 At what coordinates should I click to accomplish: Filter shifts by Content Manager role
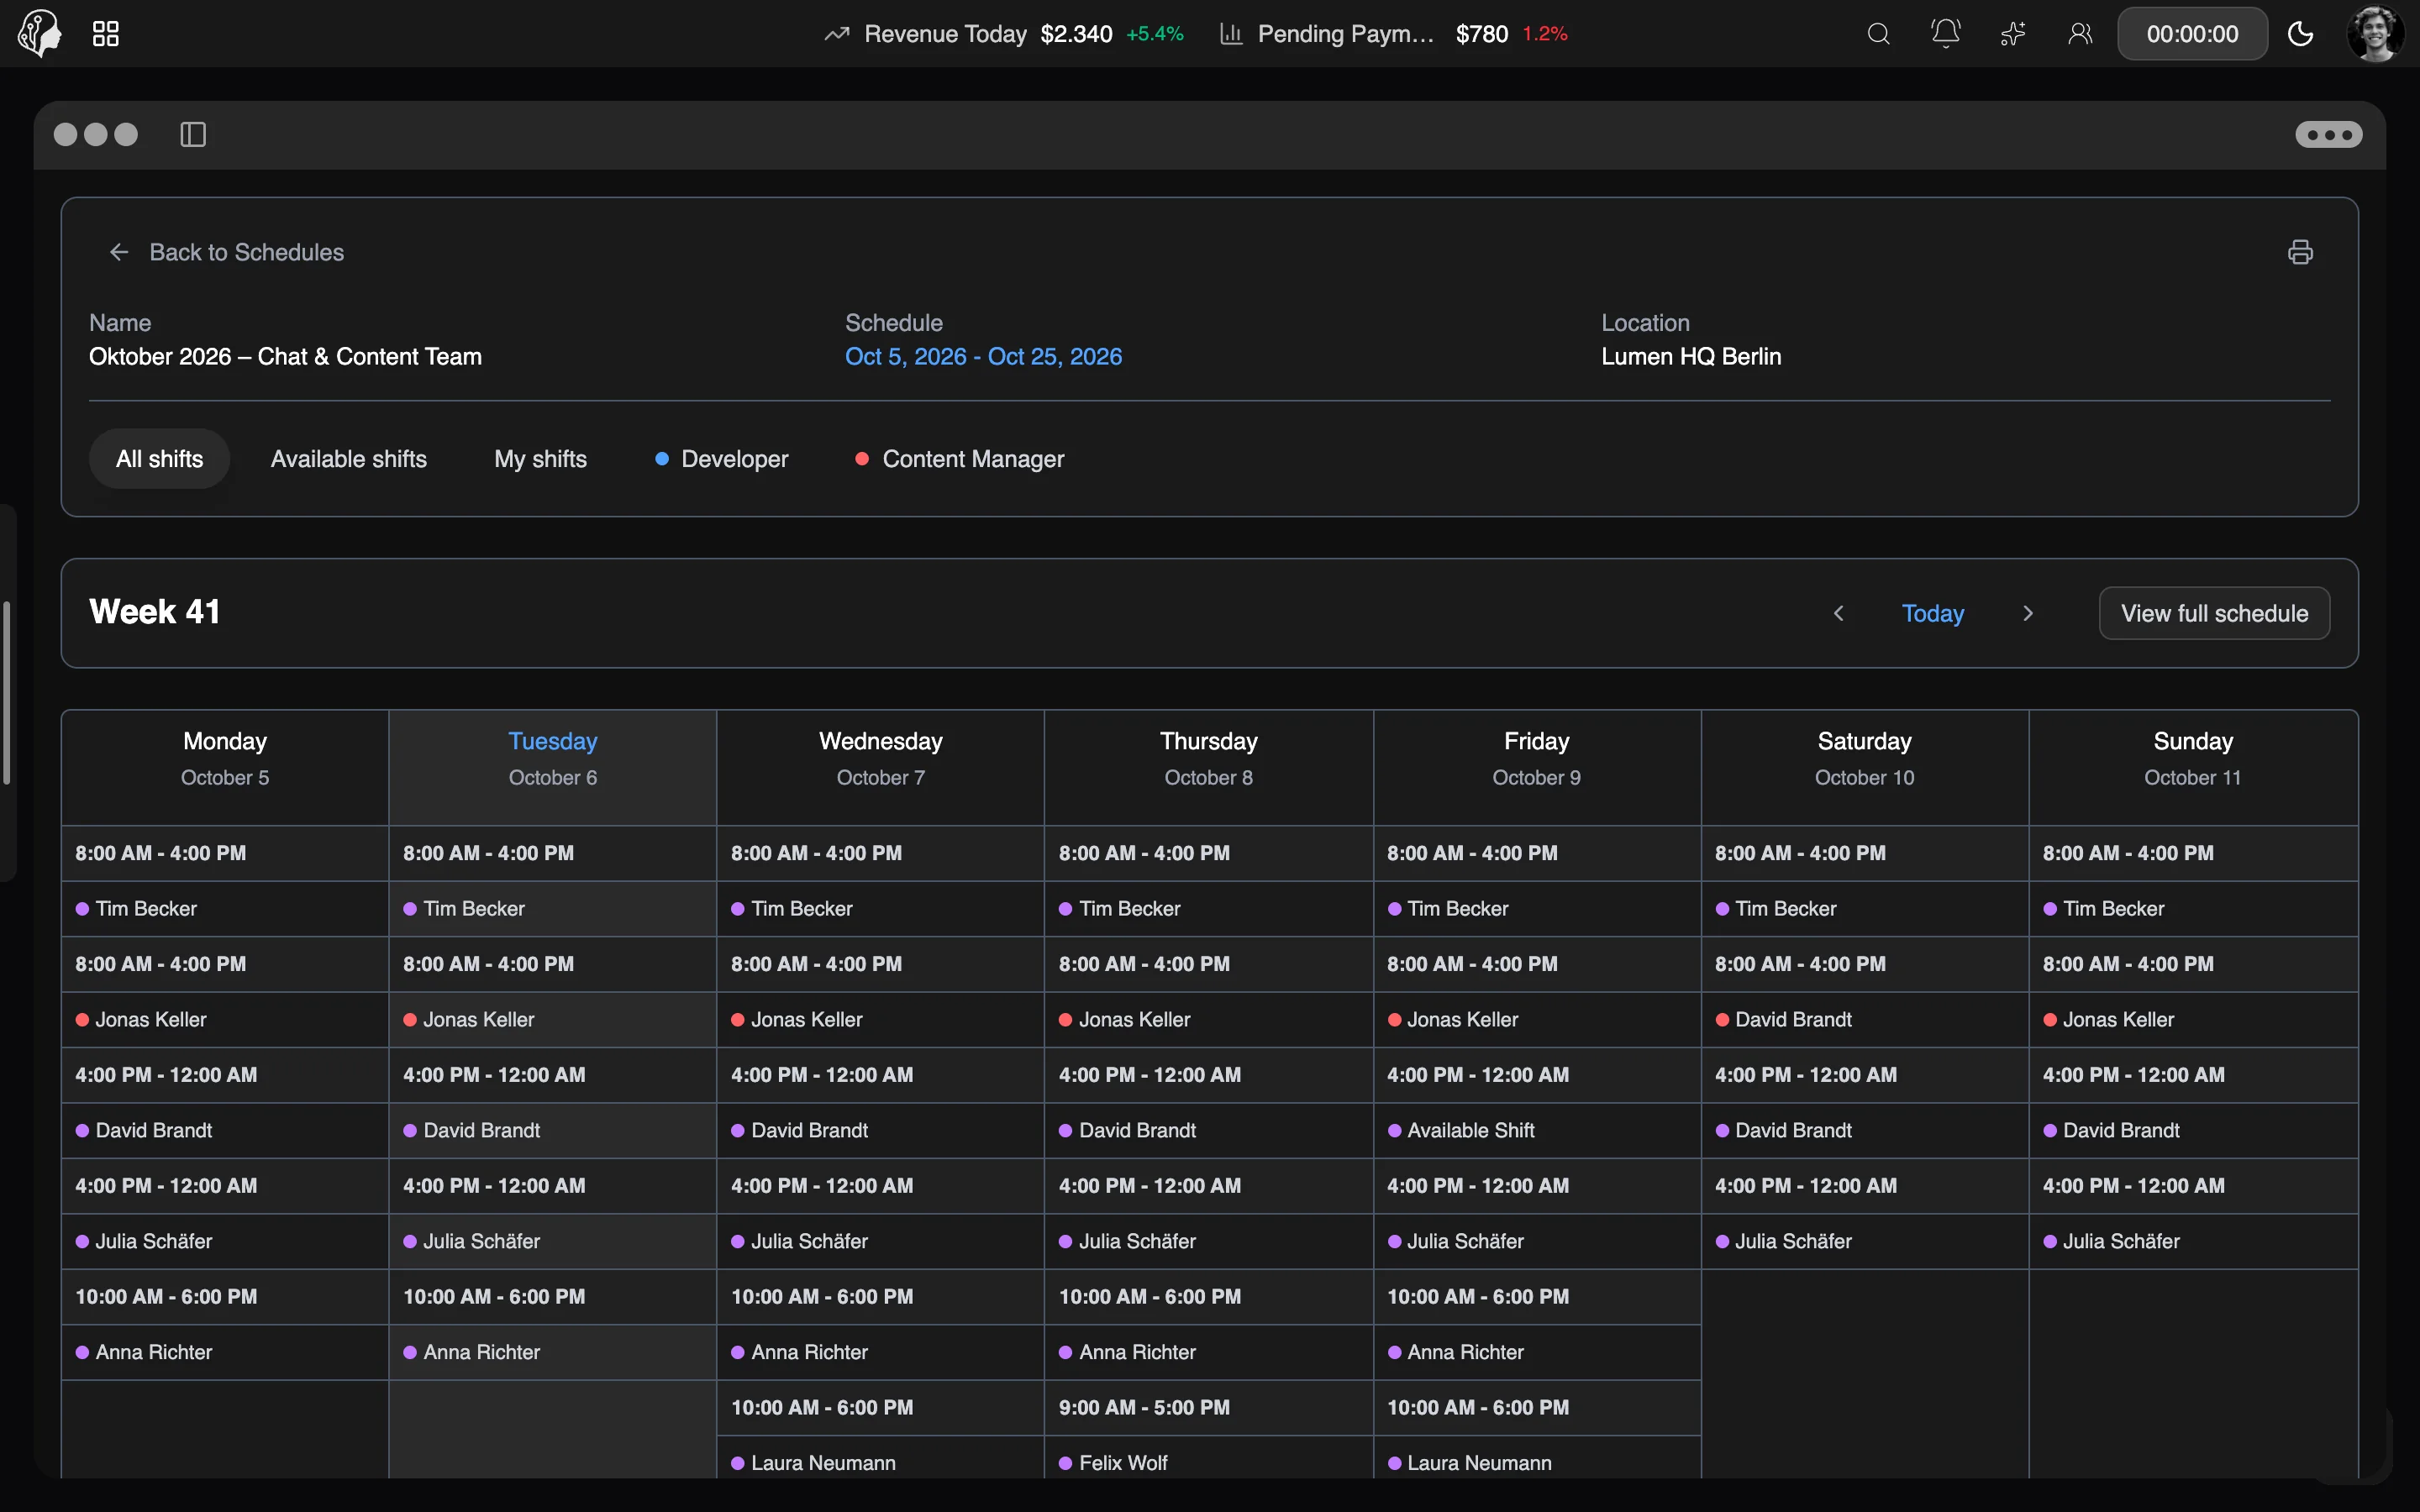coord(960,459)
